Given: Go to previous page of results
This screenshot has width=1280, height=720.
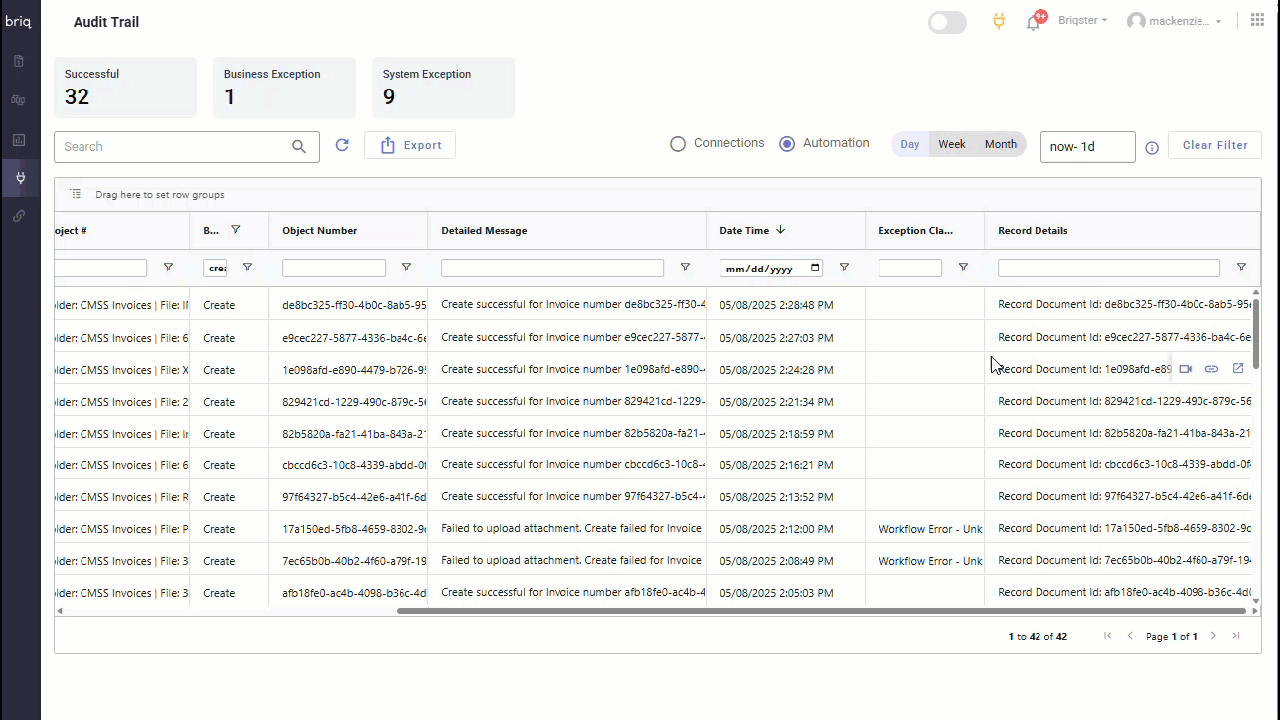Looking at the screenshot, I should 1130,636.
